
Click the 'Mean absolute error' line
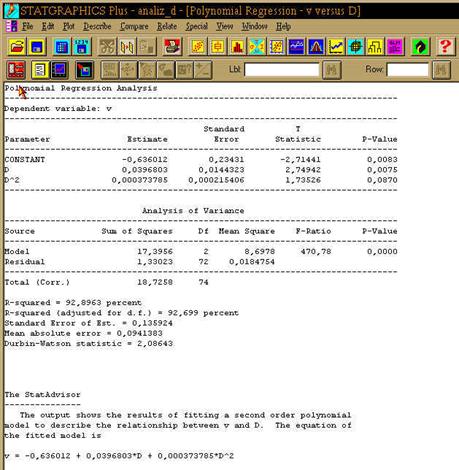point(83,333)
